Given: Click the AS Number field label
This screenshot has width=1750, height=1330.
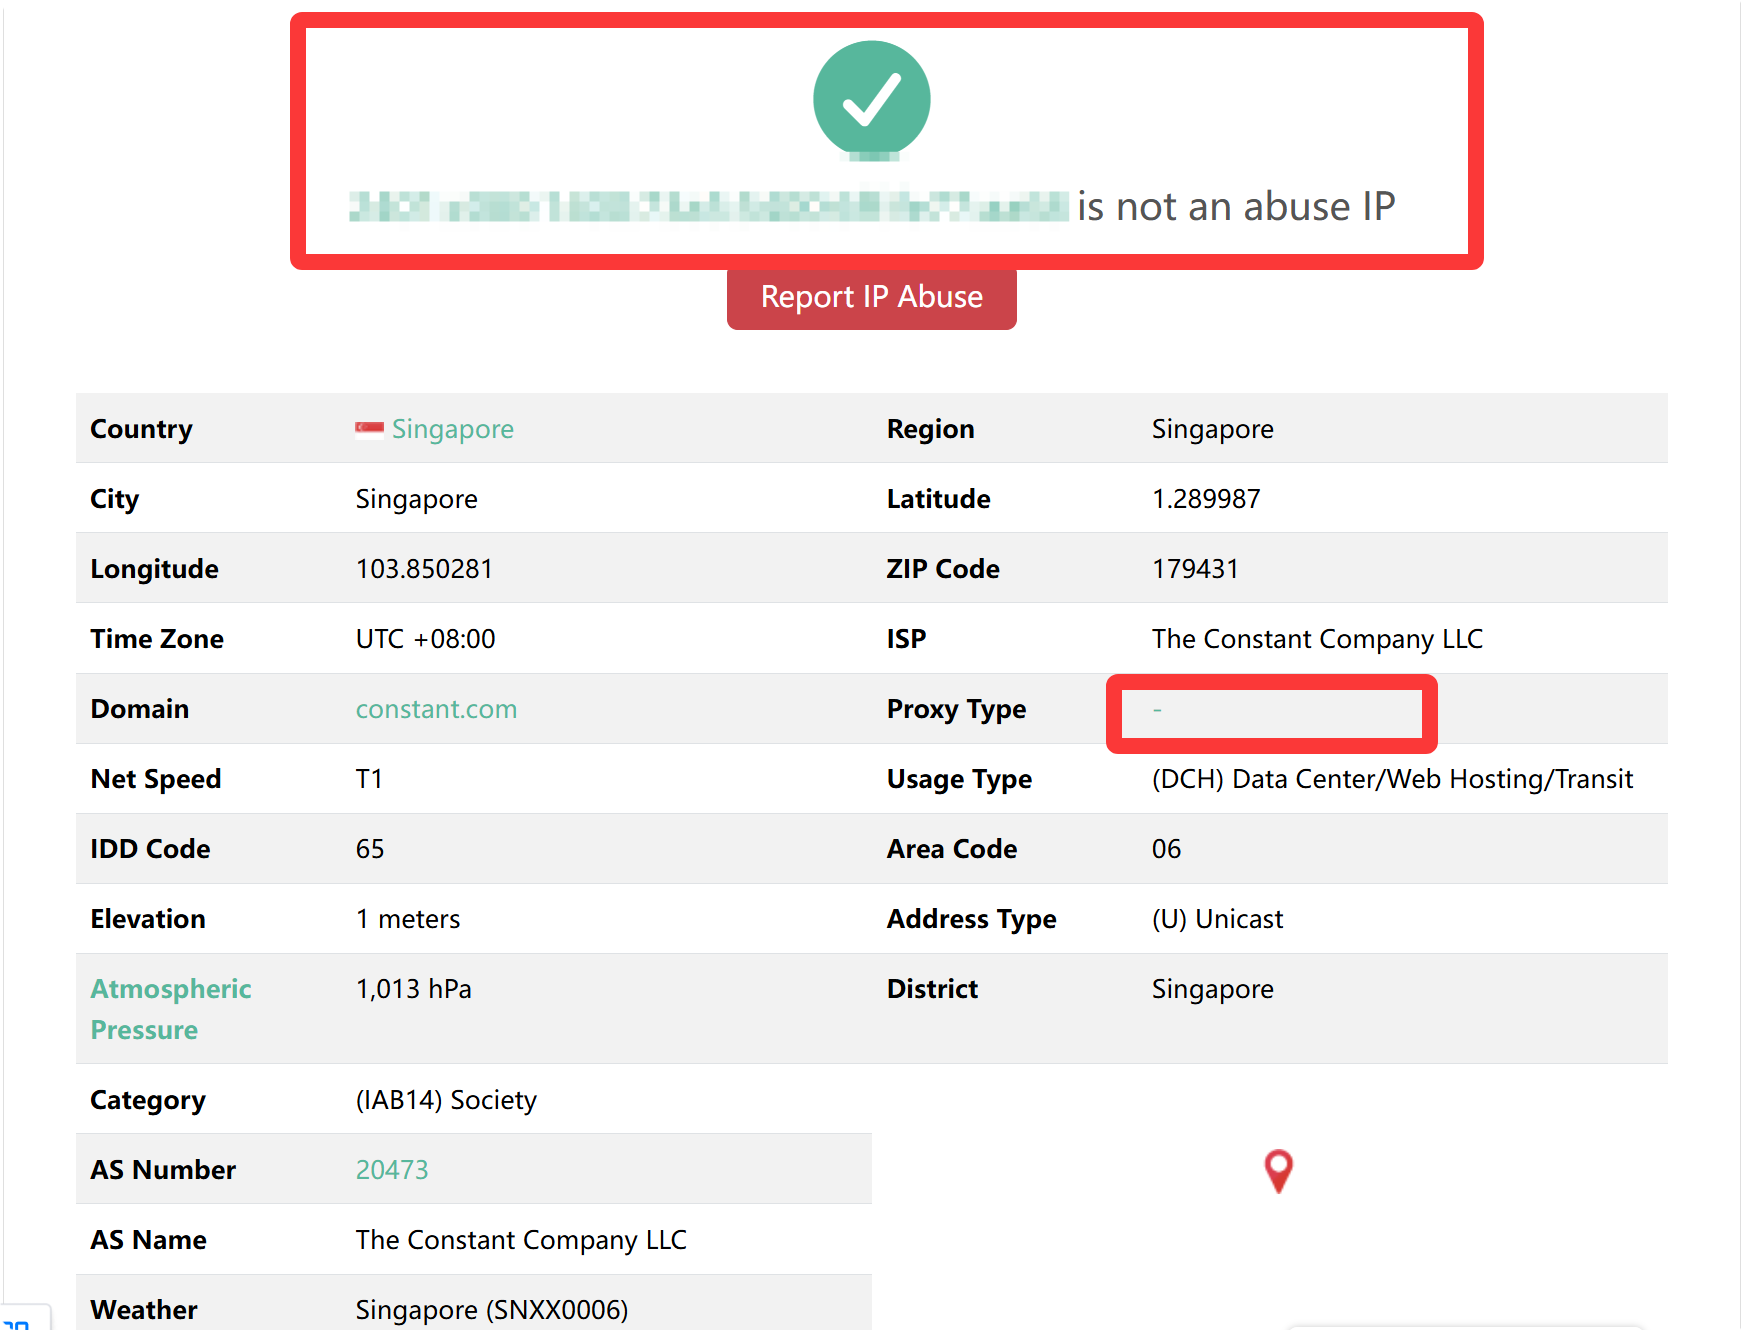Looking at the screenshot, I should 163,1169.
